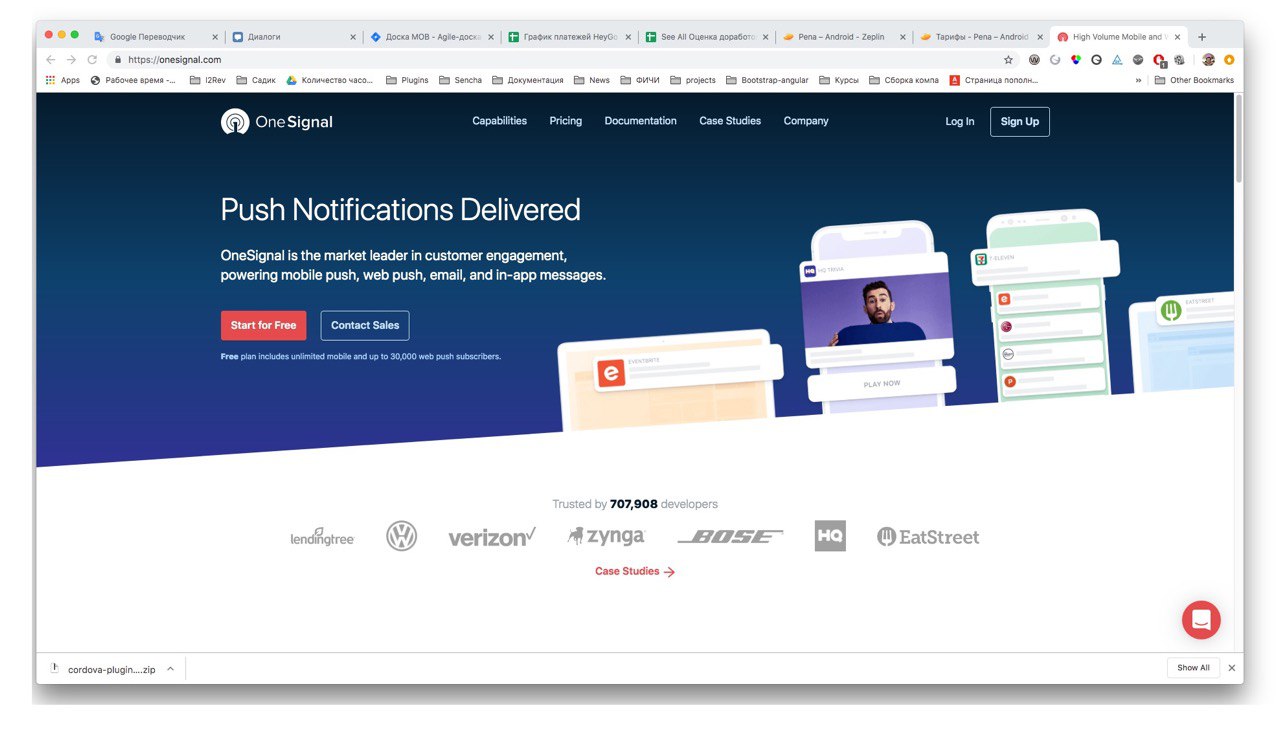Click the Contact Sales button

click(x=365, y=325)
